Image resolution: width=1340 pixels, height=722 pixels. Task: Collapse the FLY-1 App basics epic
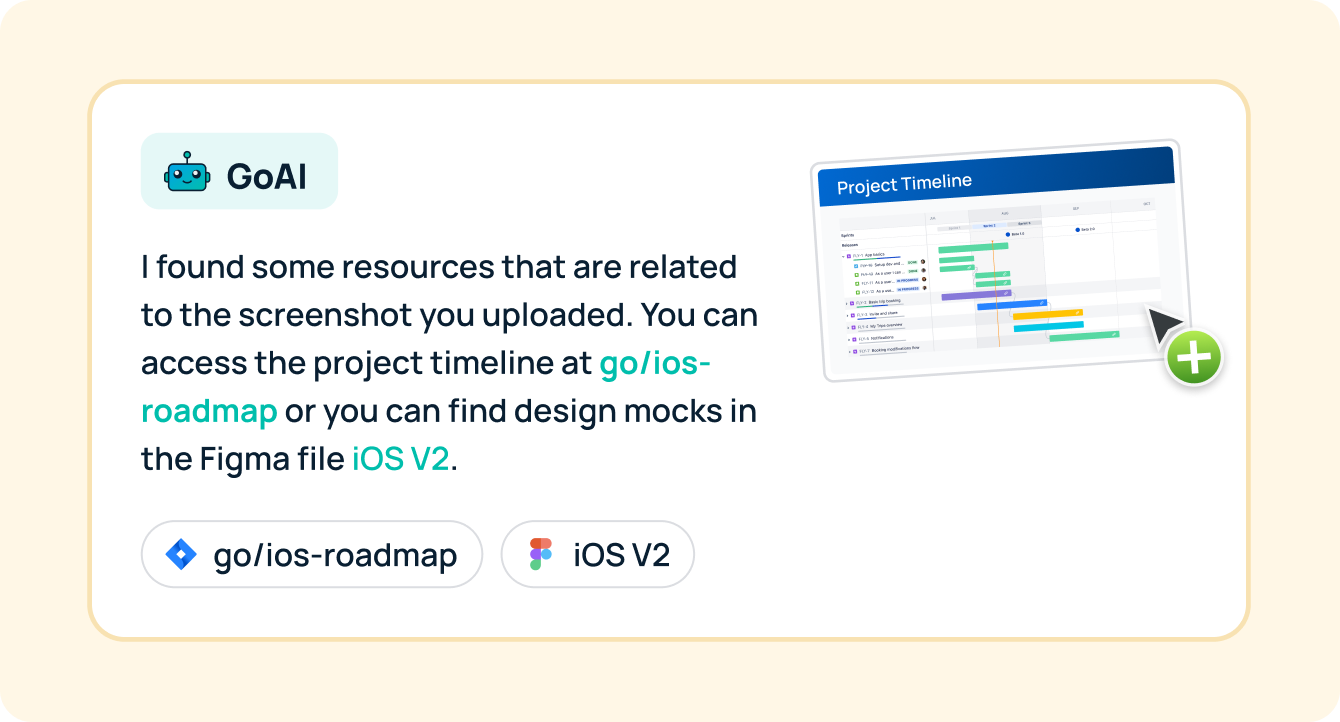(x=843, y=256)
